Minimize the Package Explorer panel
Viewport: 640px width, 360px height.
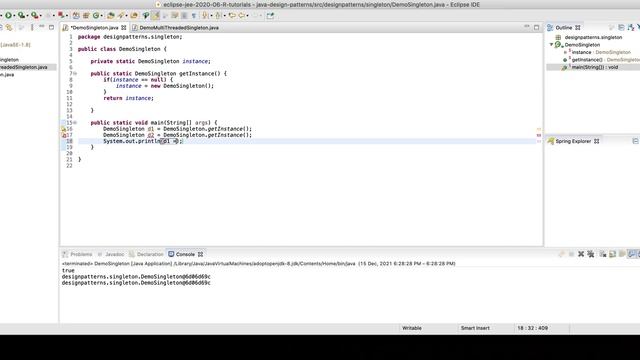pos(42,27)
